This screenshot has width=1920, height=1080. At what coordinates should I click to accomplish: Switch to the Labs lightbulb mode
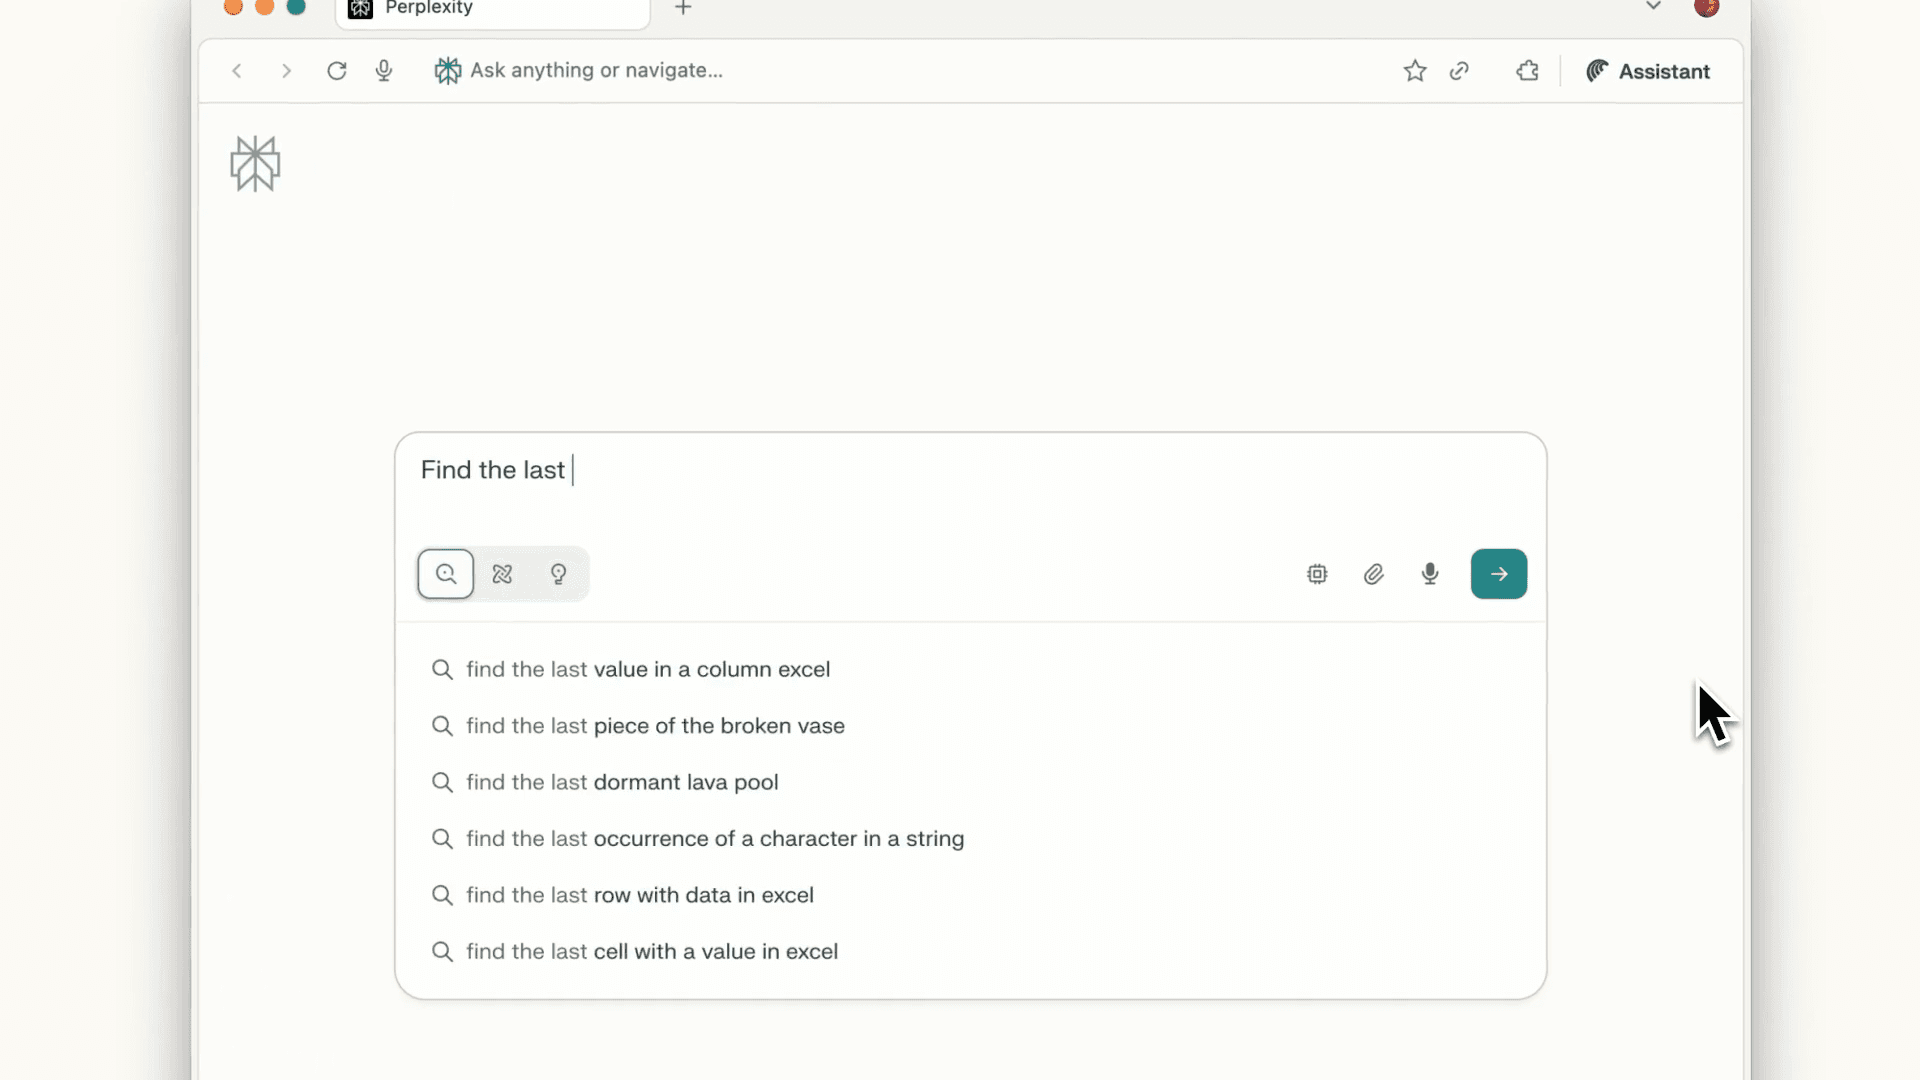click(559, 574)
